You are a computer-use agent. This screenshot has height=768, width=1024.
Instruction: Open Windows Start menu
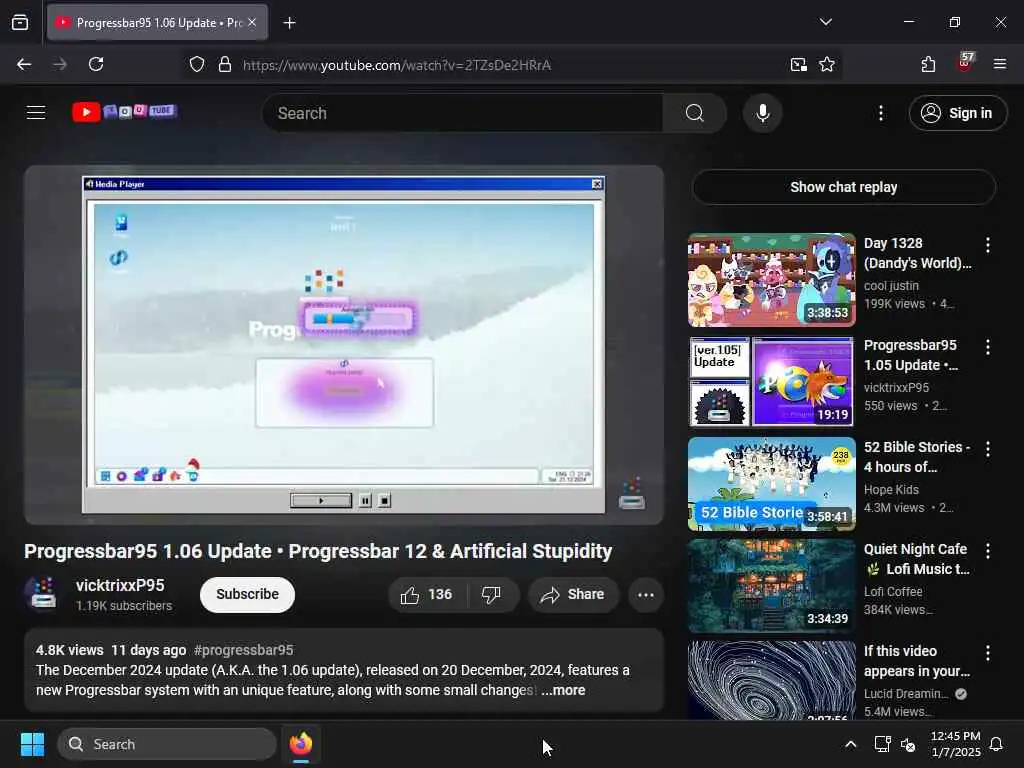32,744
